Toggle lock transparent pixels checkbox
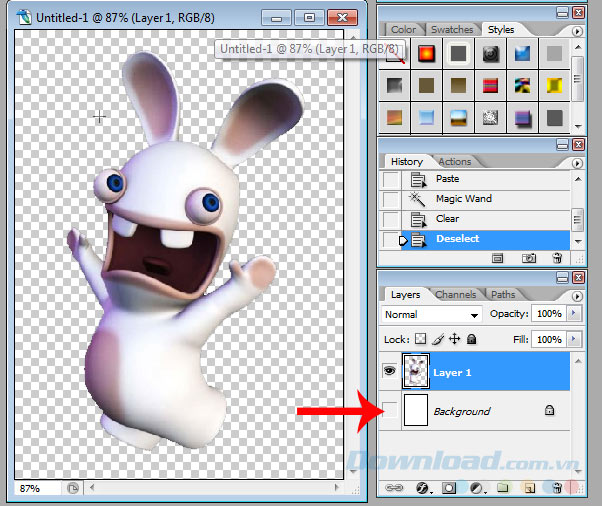This screenshot has width=602, height=506. click(x=421, y=340)
